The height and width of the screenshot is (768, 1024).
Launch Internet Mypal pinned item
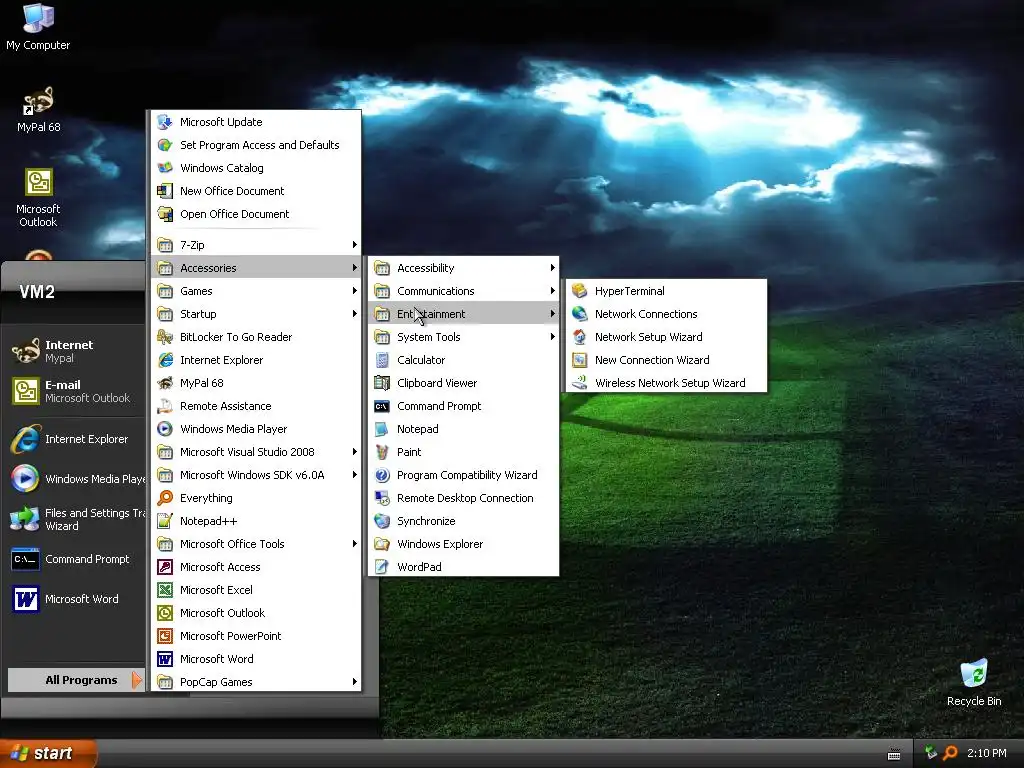(73, 351)
